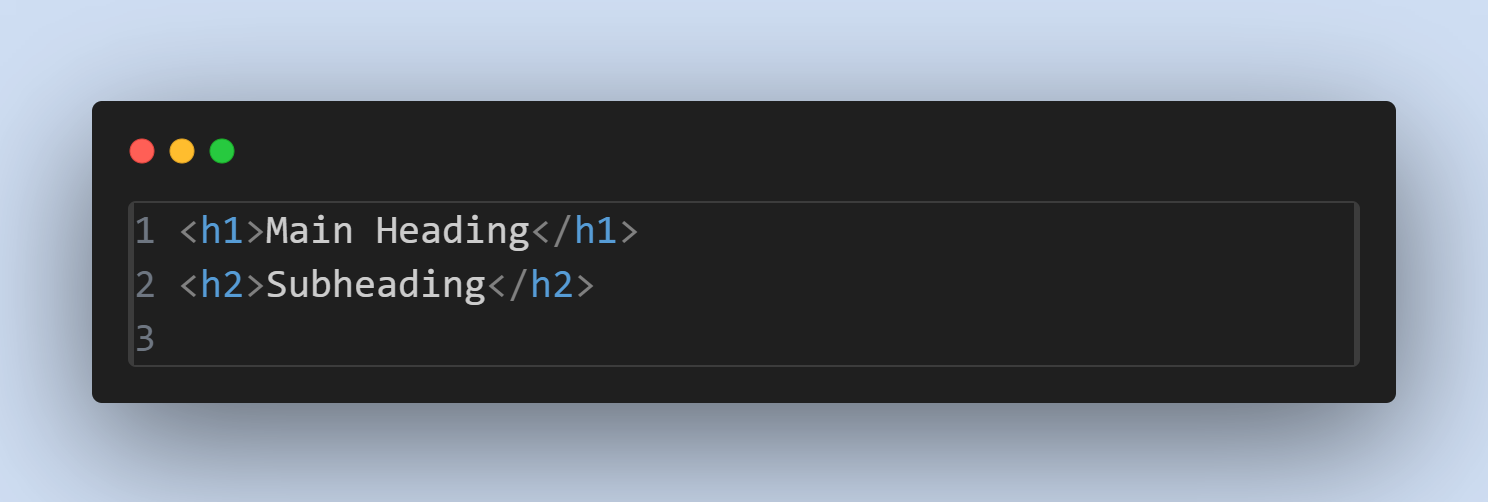Click the editor's right edge scrollbar

point(1355,284)
